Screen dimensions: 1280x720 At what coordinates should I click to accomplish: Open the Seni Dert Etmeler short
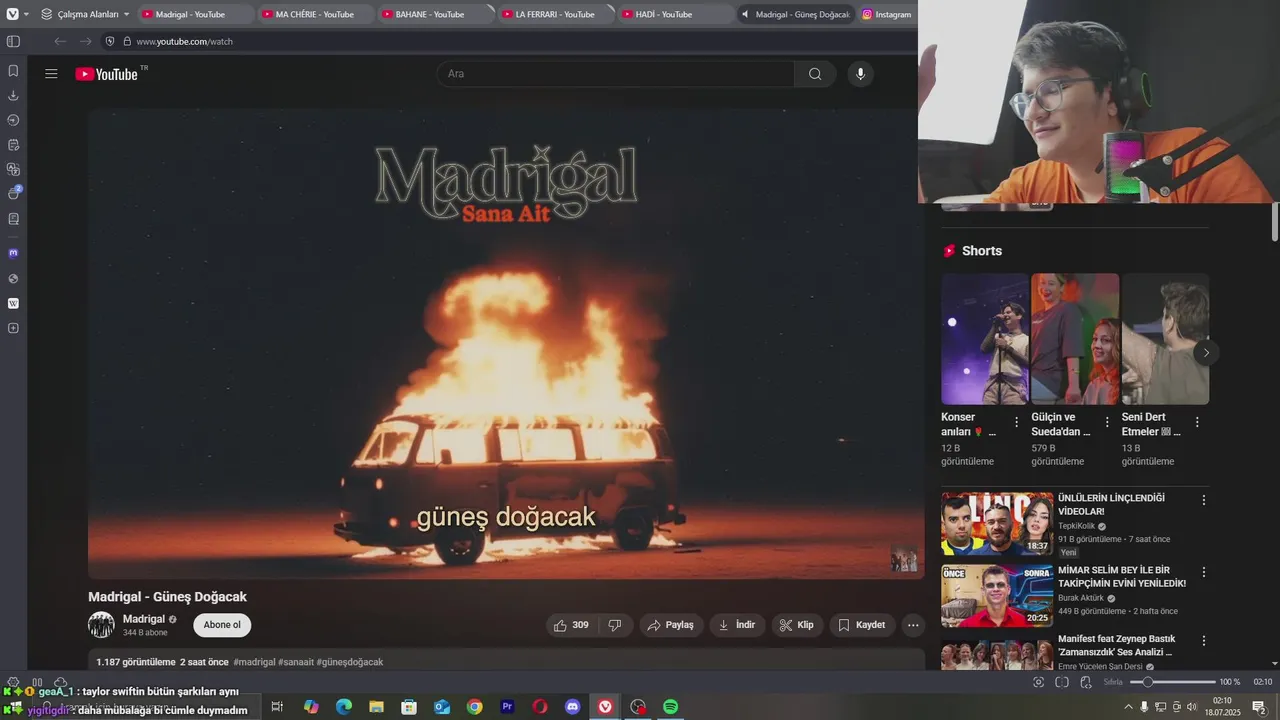1165,339
